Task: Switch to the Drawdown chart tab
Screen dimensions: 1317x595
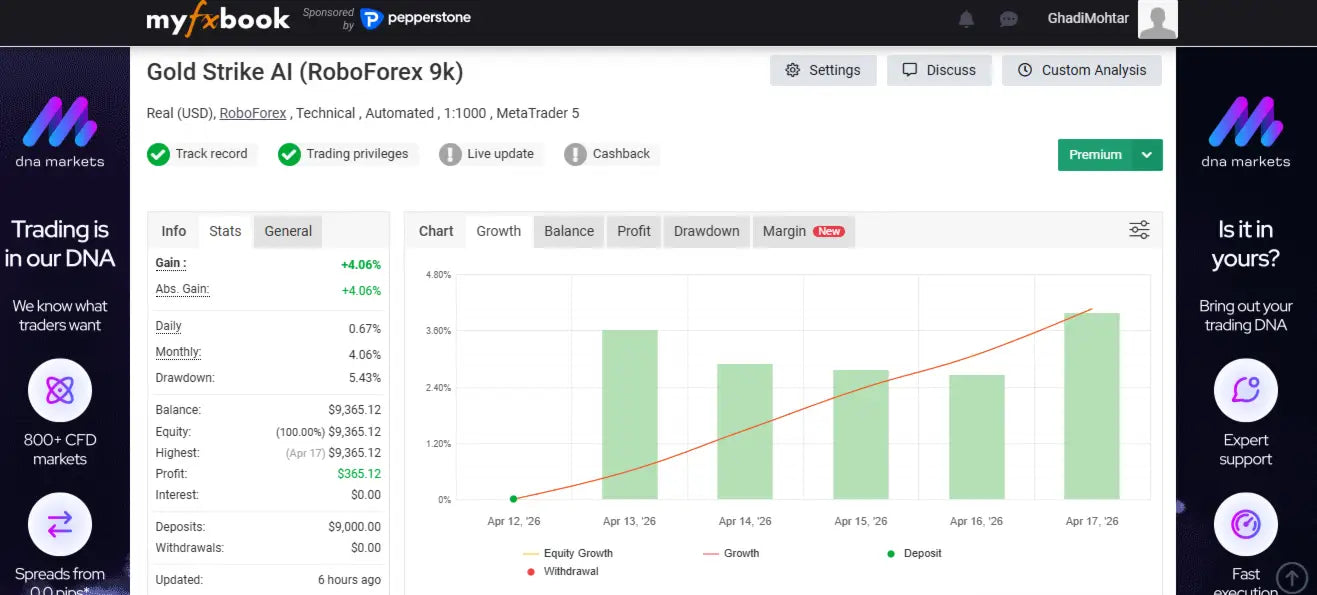Action: pyautogui.click(x=706, y=231)
